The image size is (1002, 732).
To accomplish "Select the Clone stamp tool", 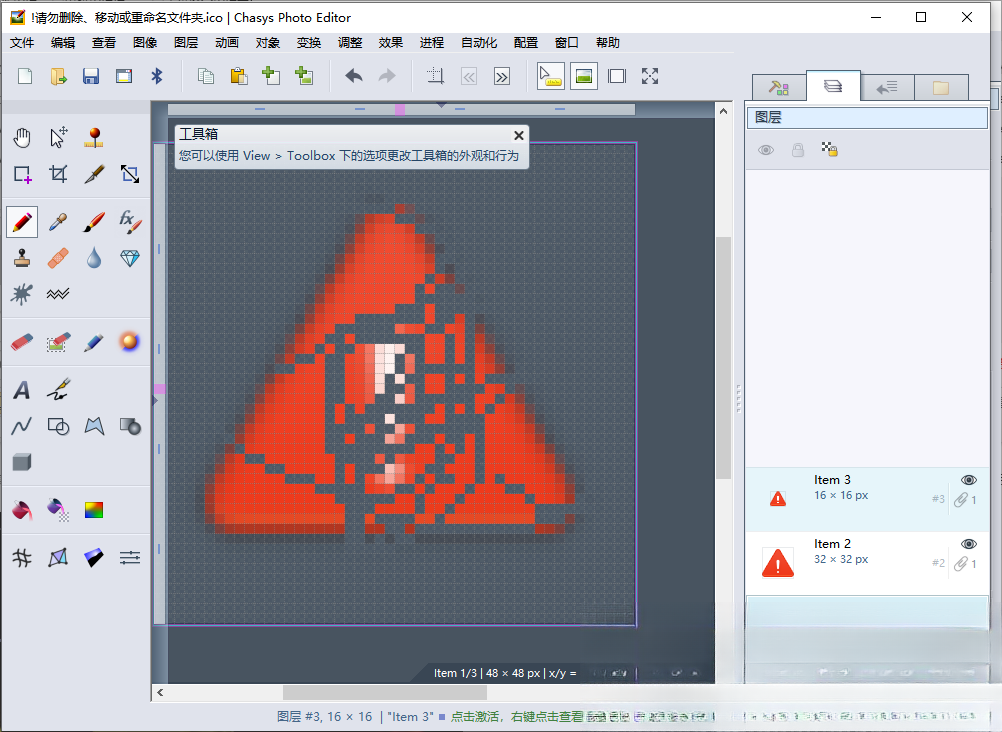I will [x=22, y=258].
